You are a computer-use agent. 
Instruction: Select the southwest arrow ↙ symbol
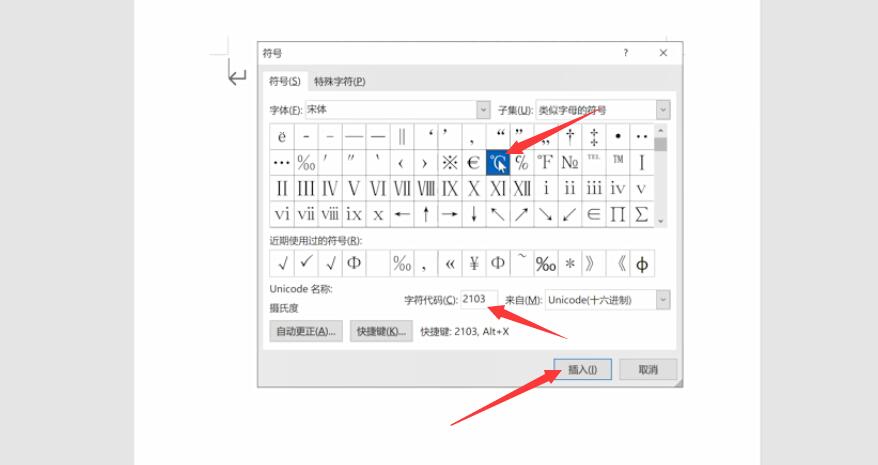(x=570, y=214)
